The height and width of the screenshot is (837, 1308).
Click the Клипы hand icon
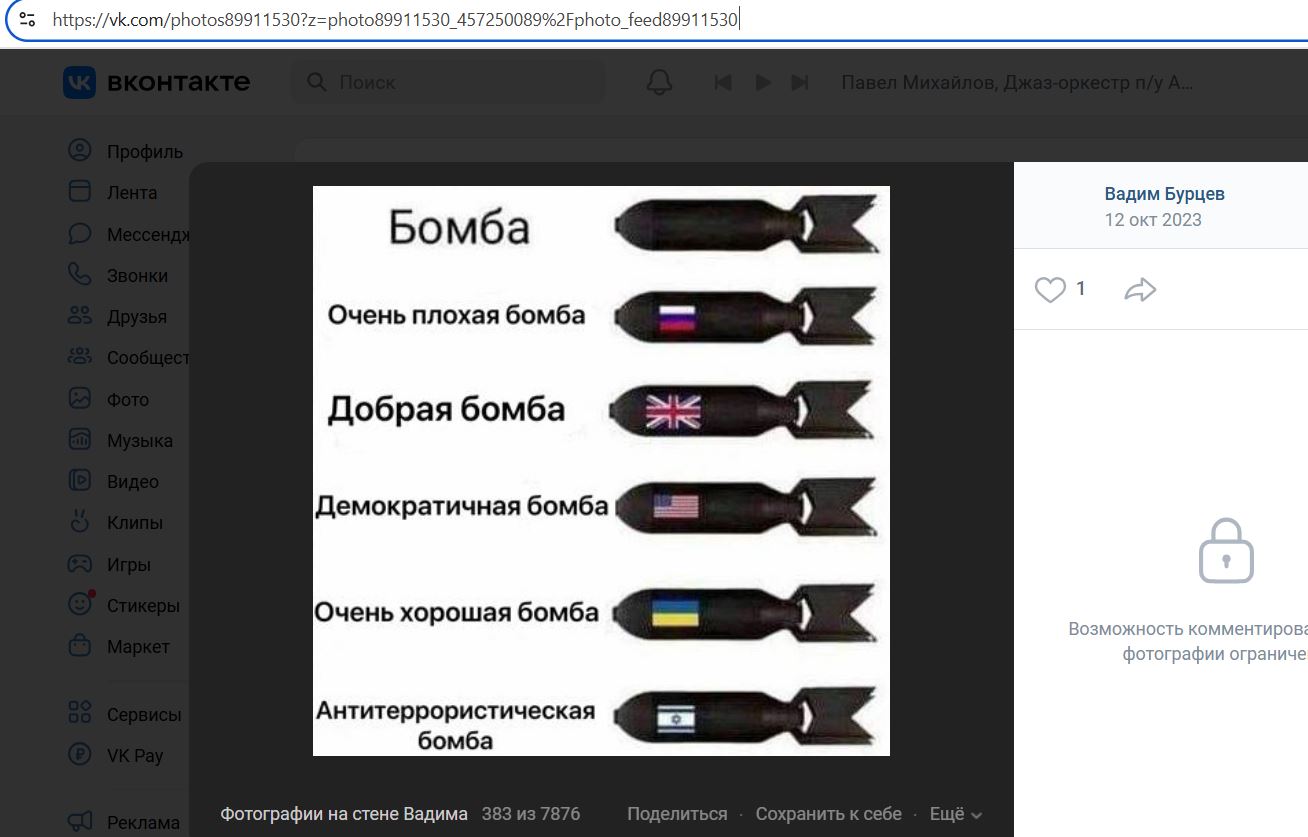[x=79, y=522]
